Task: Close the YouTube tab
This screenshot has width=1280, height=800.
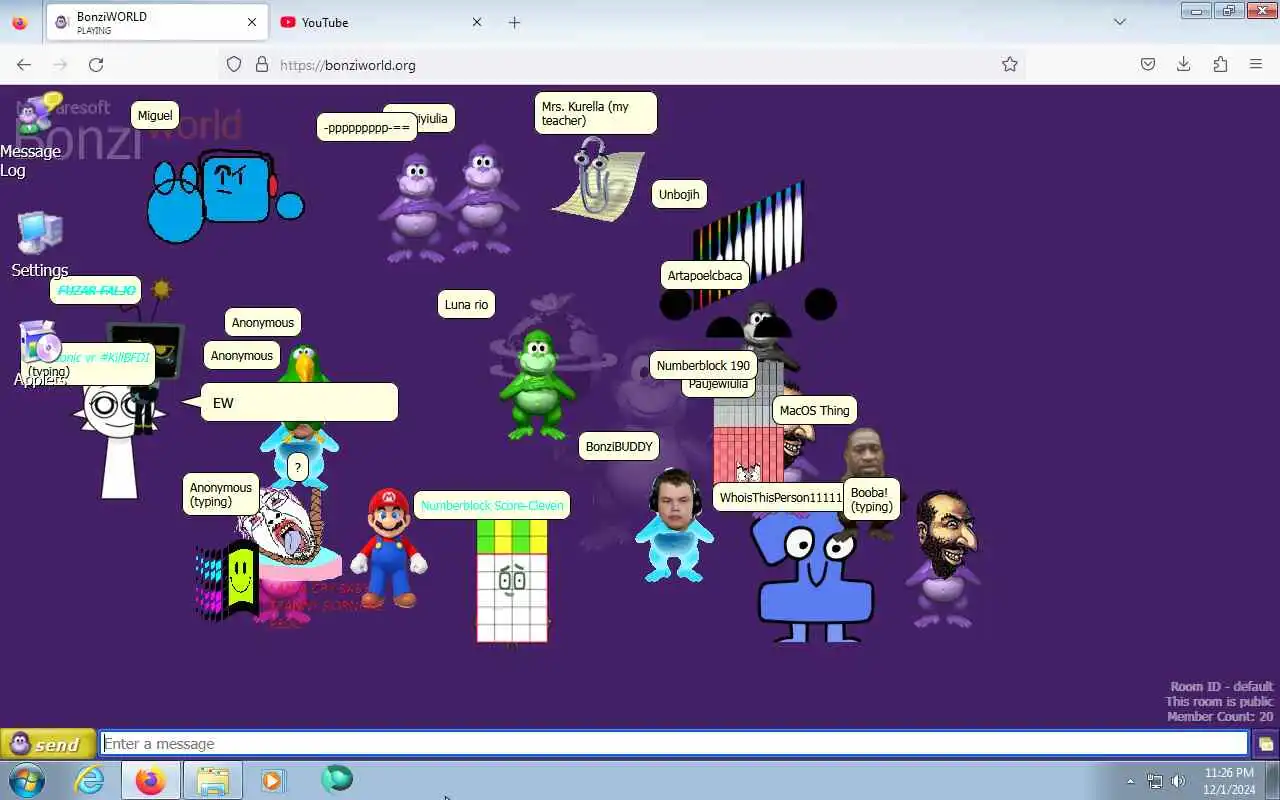Action: [476, 22]
